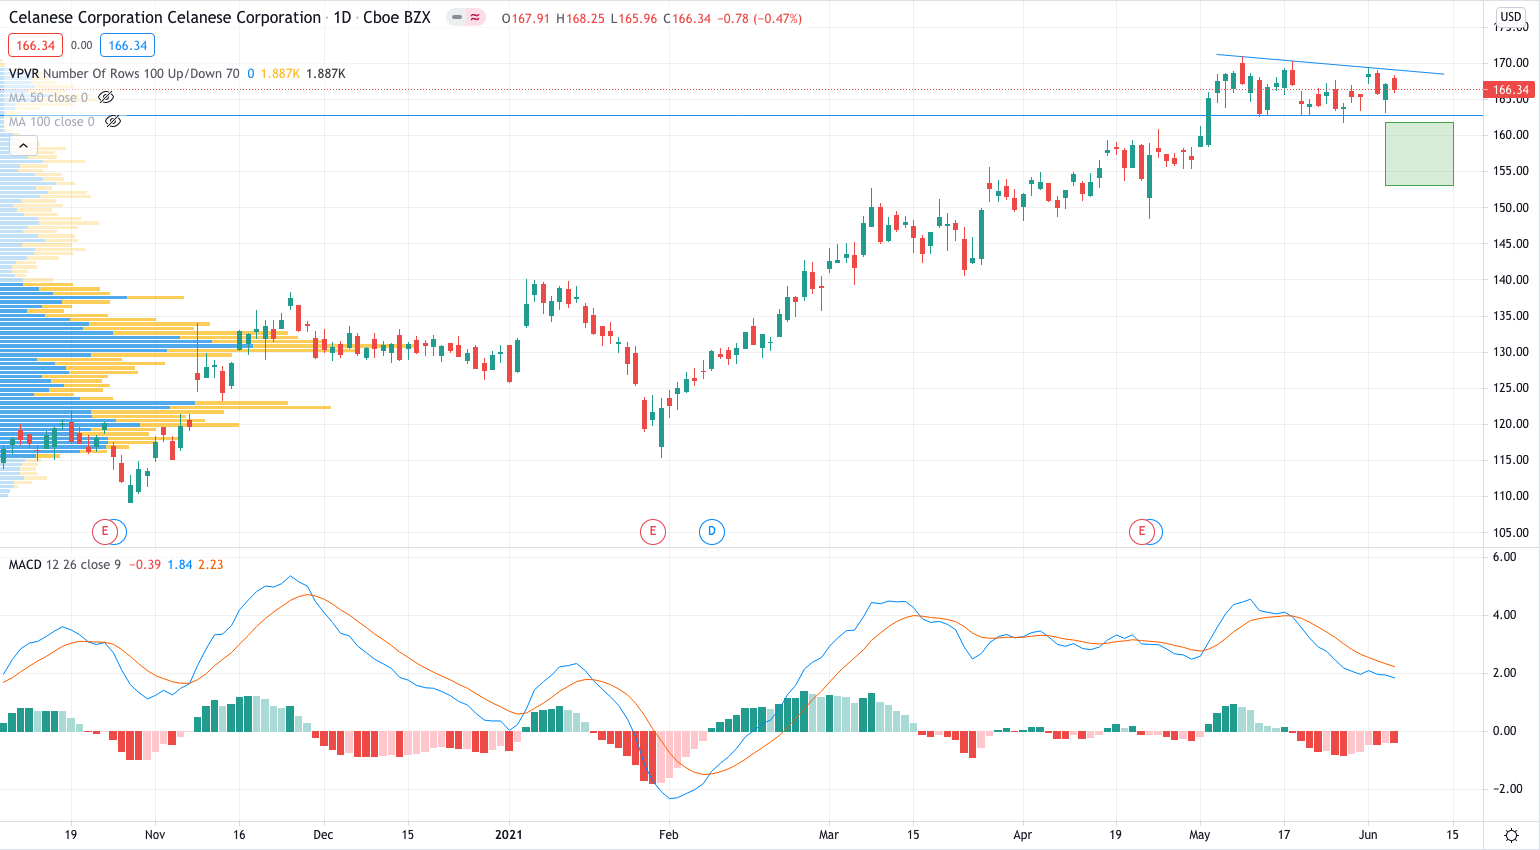Open chart settings gear icon
The height and width of the screenshot is (850, 1540).
tap(1511, 835)
